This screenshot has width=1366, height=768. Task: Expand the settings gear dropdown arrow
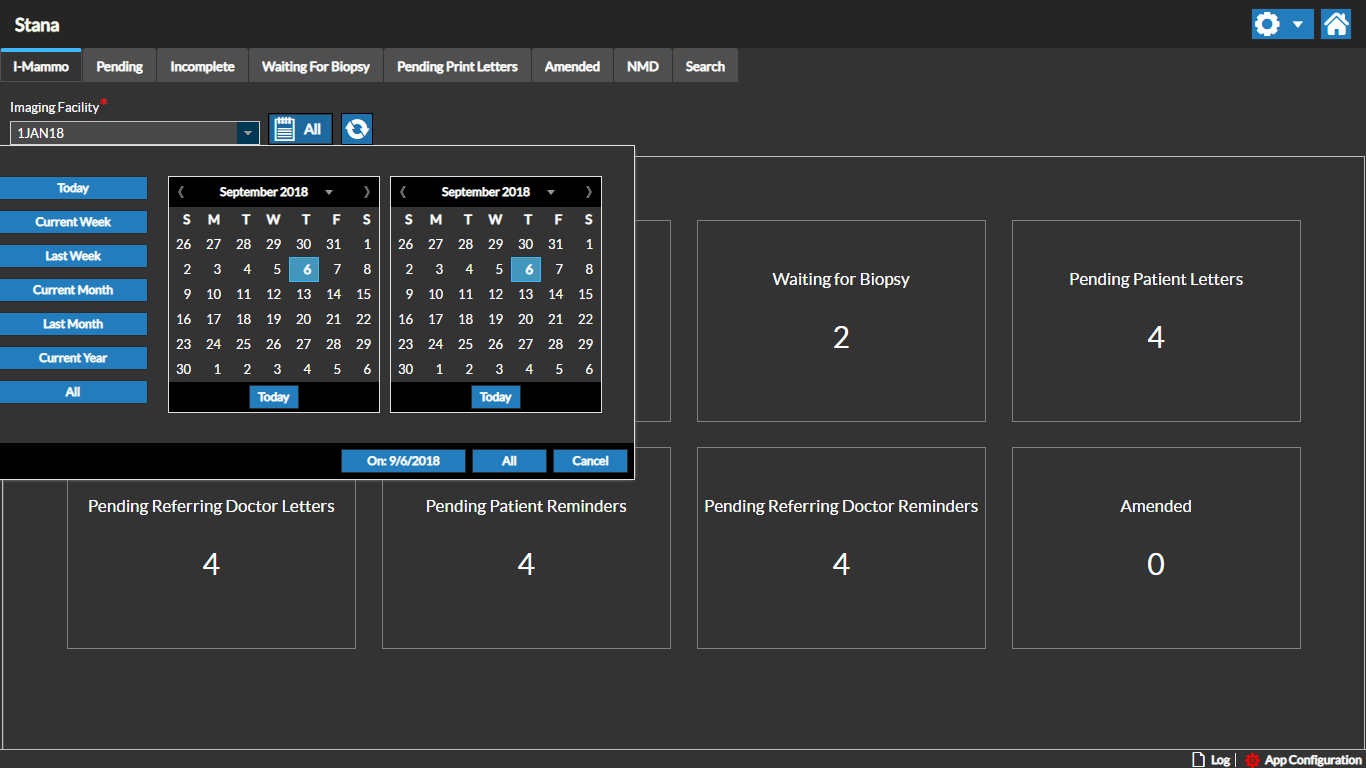pos(1297,24)
